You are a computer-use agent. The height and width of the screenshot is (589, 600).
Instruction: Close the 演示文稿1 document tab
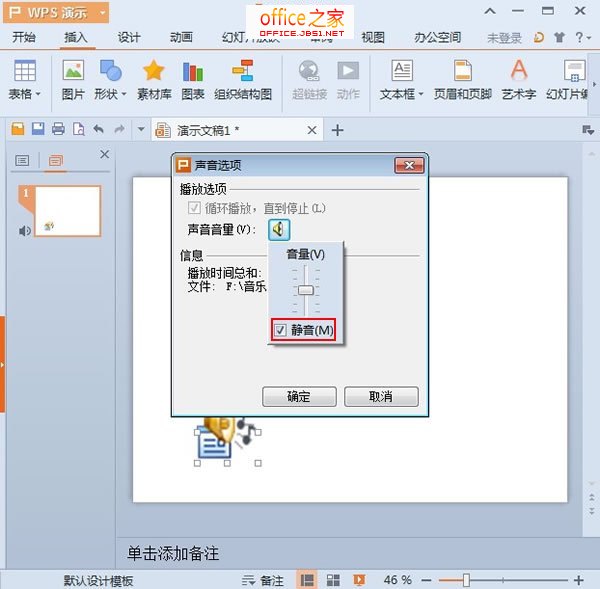click(312, 130)
